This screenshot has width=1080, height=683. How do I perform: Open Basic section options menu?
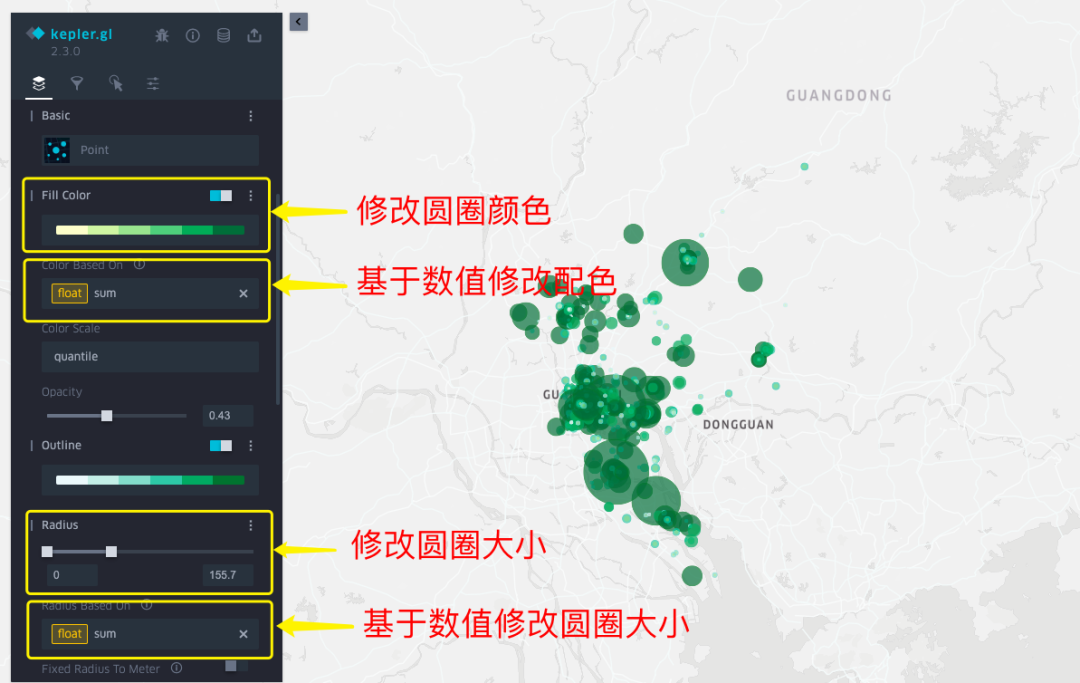[251, 116]
